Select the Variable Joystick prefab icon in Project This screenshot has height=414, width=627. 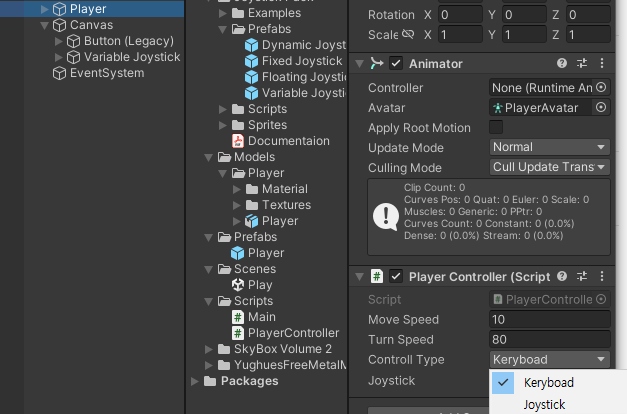[x=251, y=93]
